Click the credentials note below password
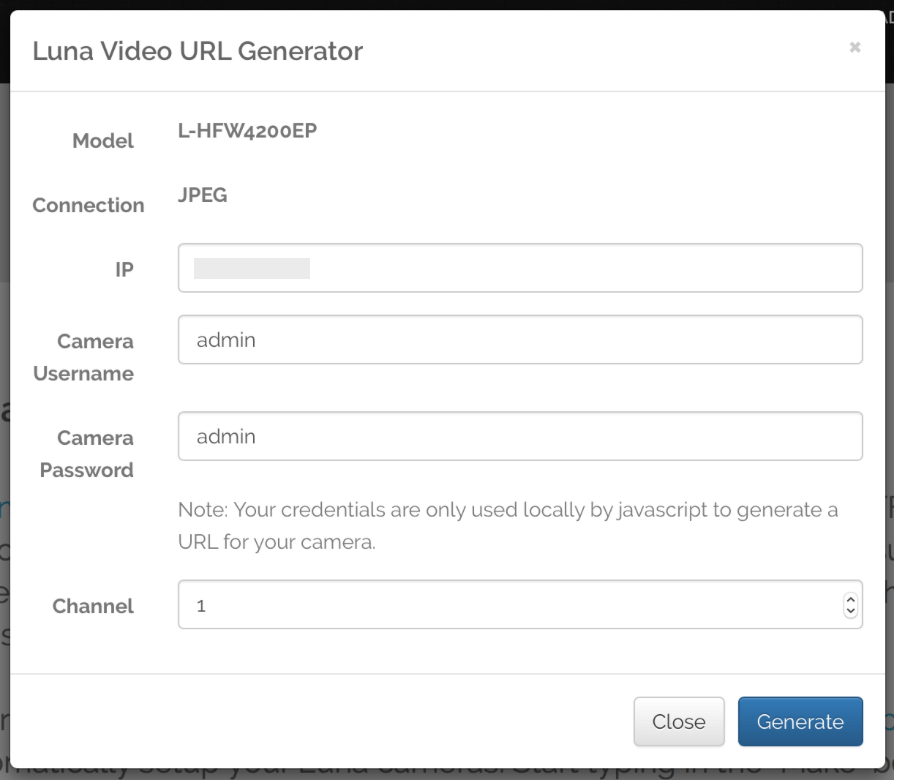This screenshot has width=898, height=780. point(508,525)
